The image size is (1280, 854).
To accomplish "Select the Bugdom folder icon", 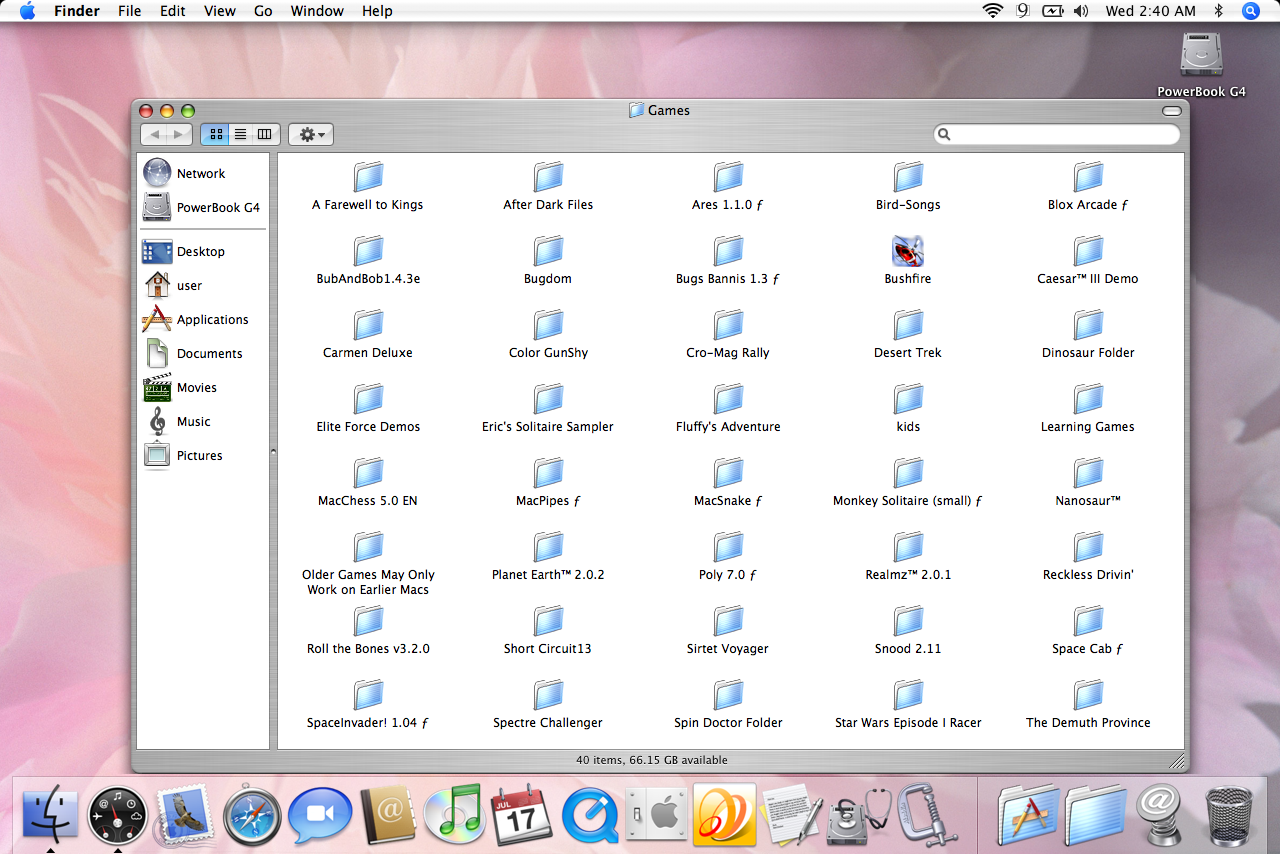I will (x=548, y=251).
